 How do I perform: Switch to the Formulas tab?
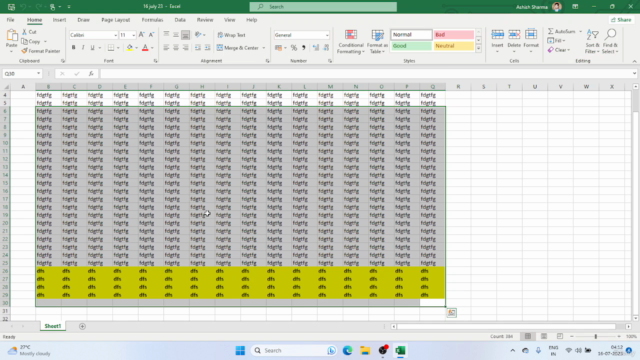pyautogui.click(x=152, y=20)
